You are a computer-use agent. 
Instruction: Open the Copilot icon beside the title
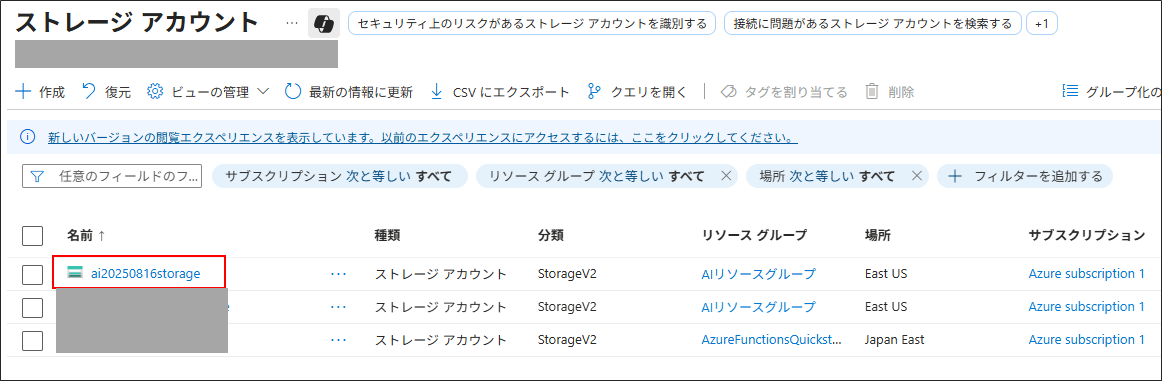click(x=324, y=24)
